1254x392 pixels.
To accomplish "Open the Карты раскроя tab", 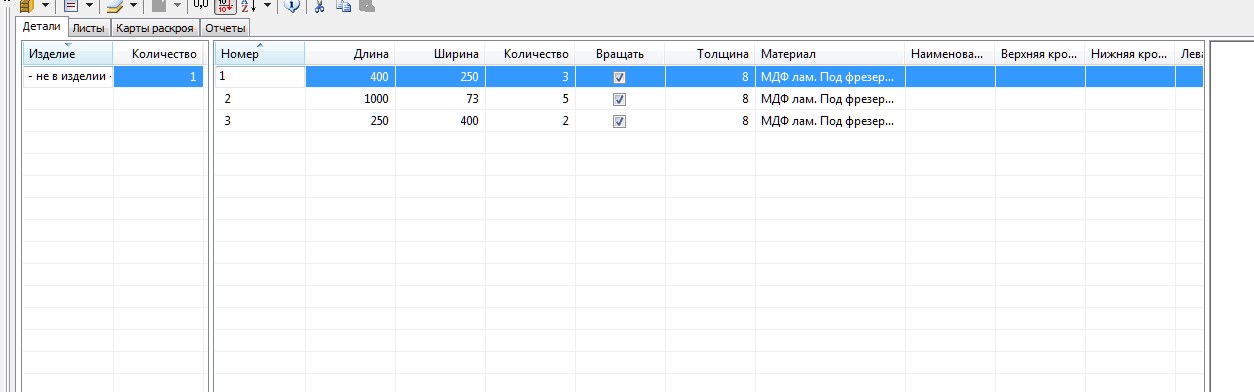I will point(155,28).
